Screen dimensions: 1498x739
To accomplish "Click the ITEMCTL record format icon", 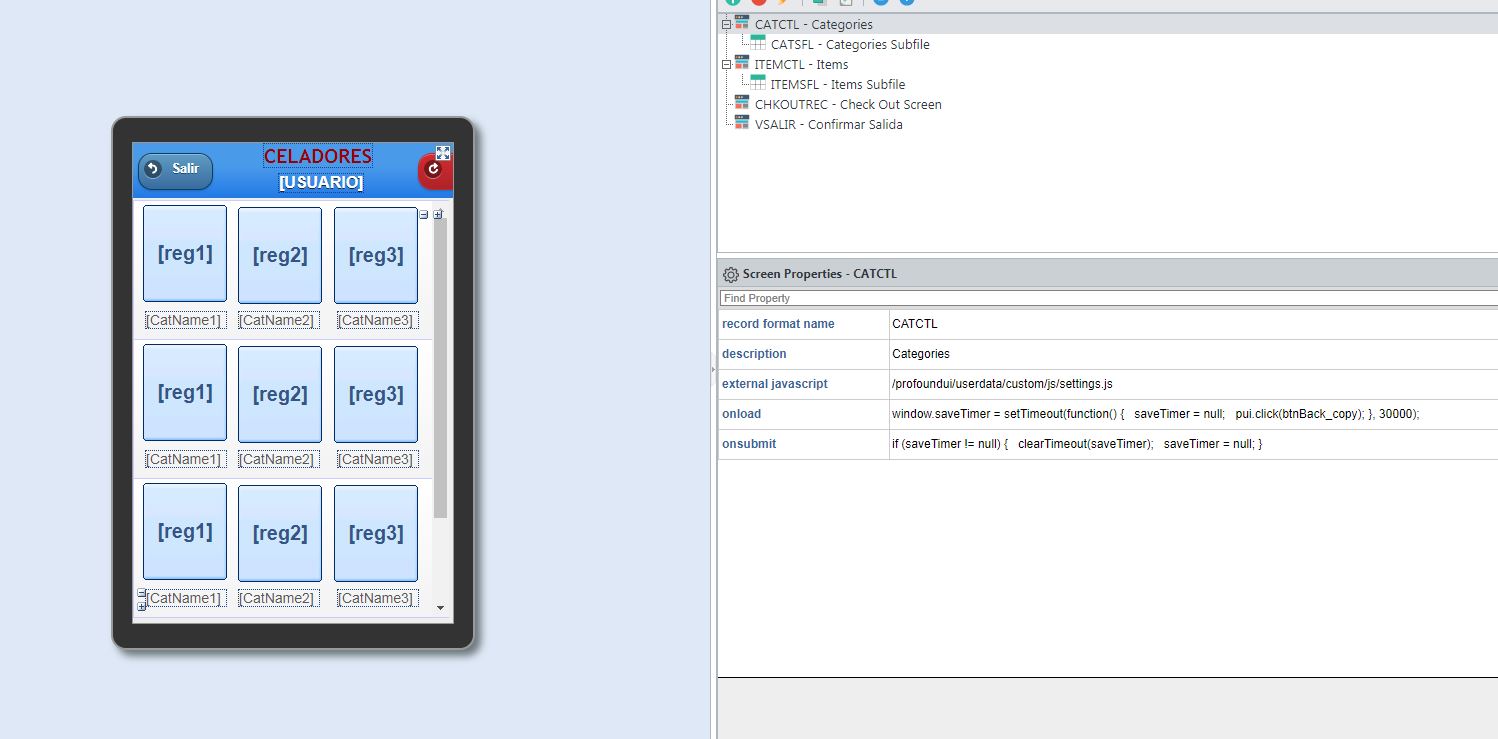I will coord(741,63).
